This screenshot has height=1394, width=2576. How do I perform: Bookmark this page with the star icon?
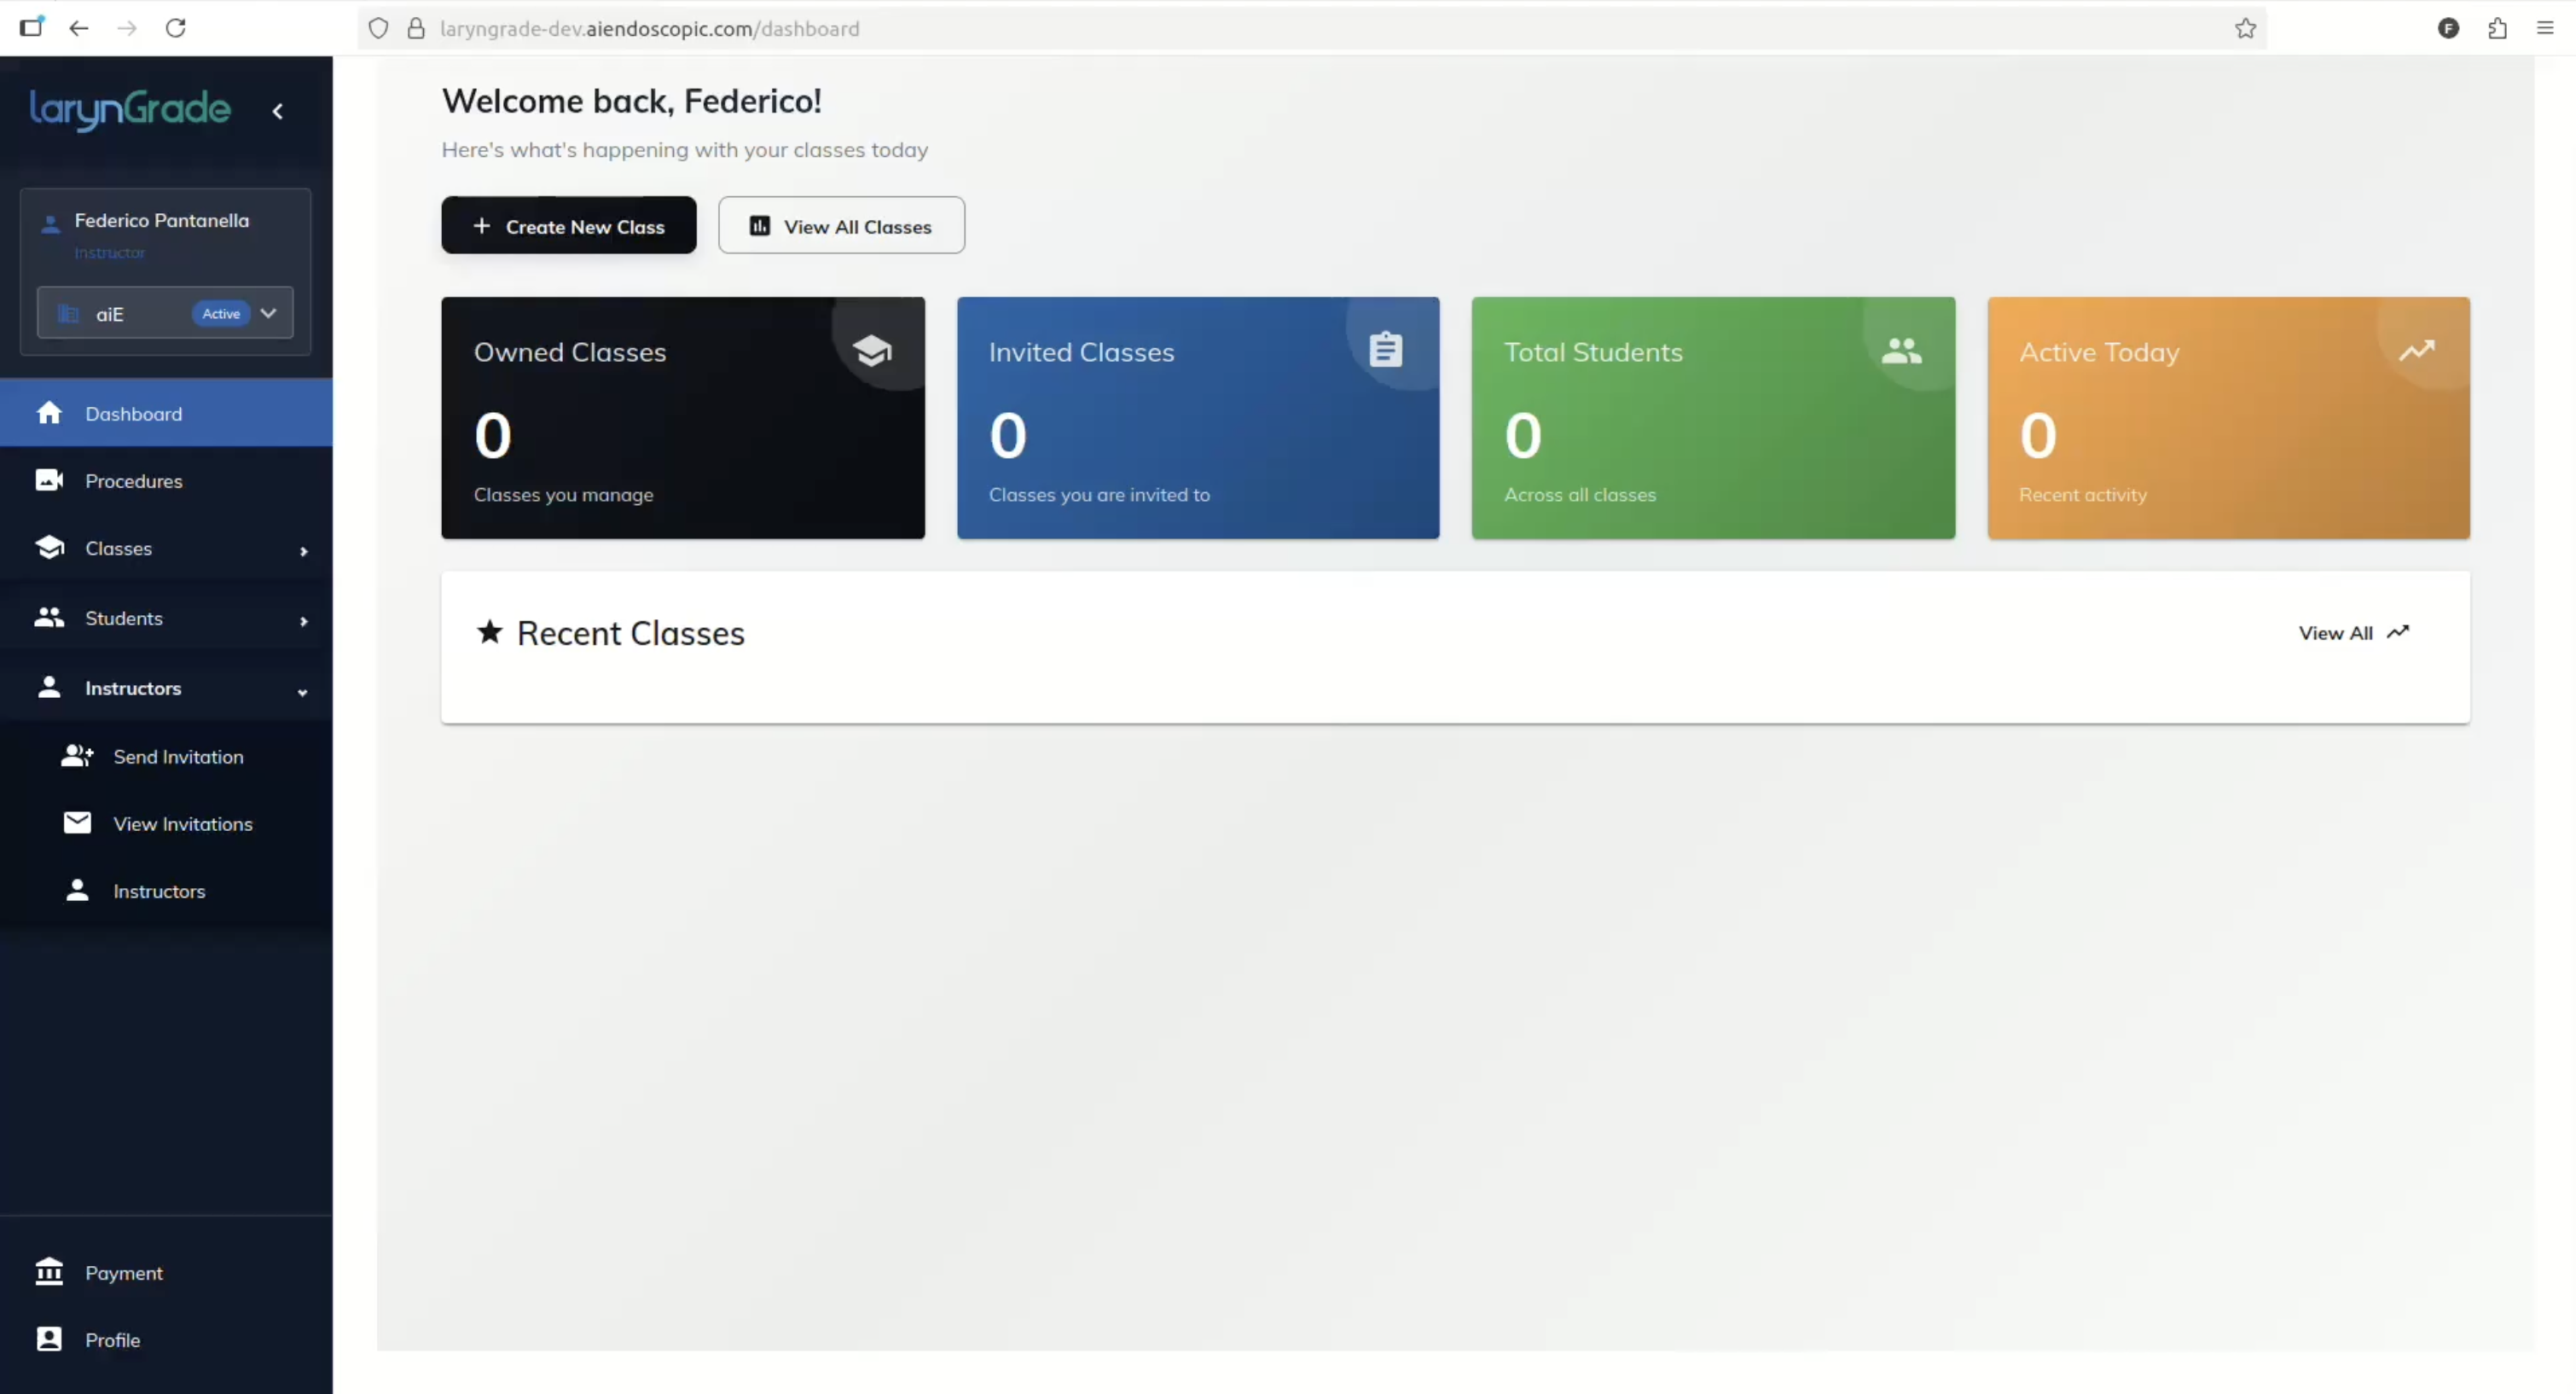[x=2246, y=29]
